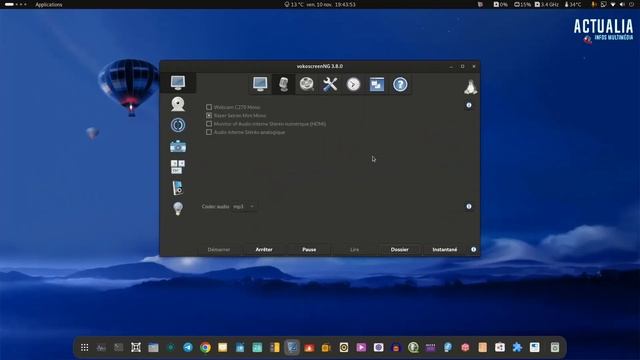Open the keyboard shortcut keys section in sidebar

pos(178,167)
